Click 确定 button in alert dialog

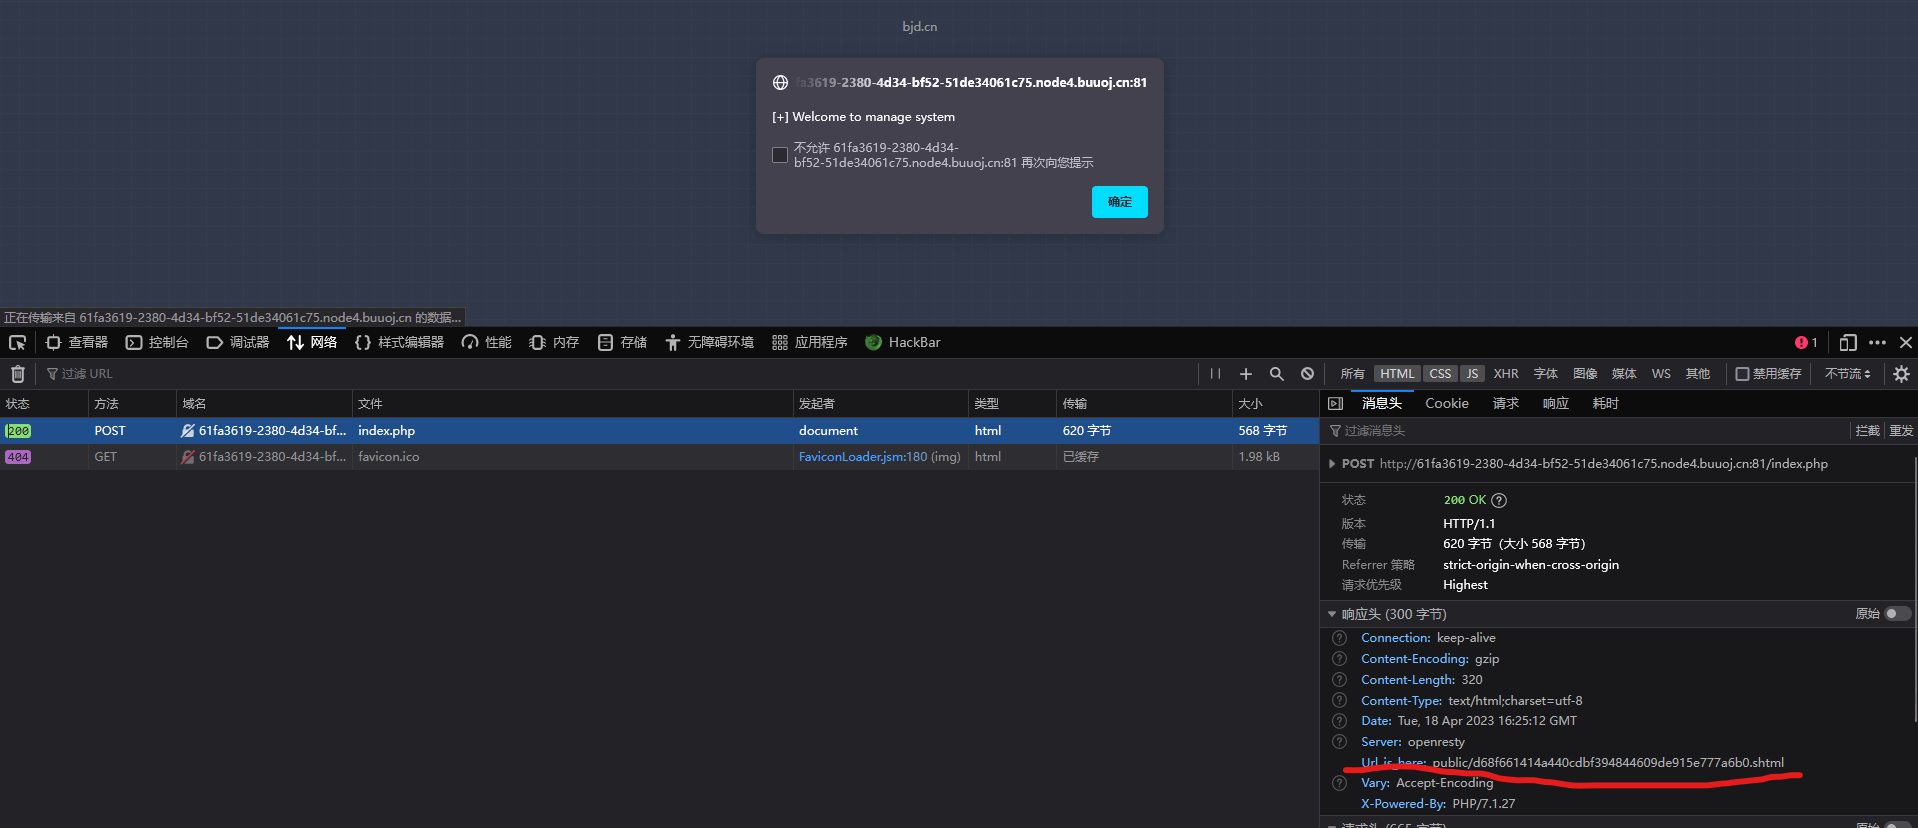tap(1120, 202)
